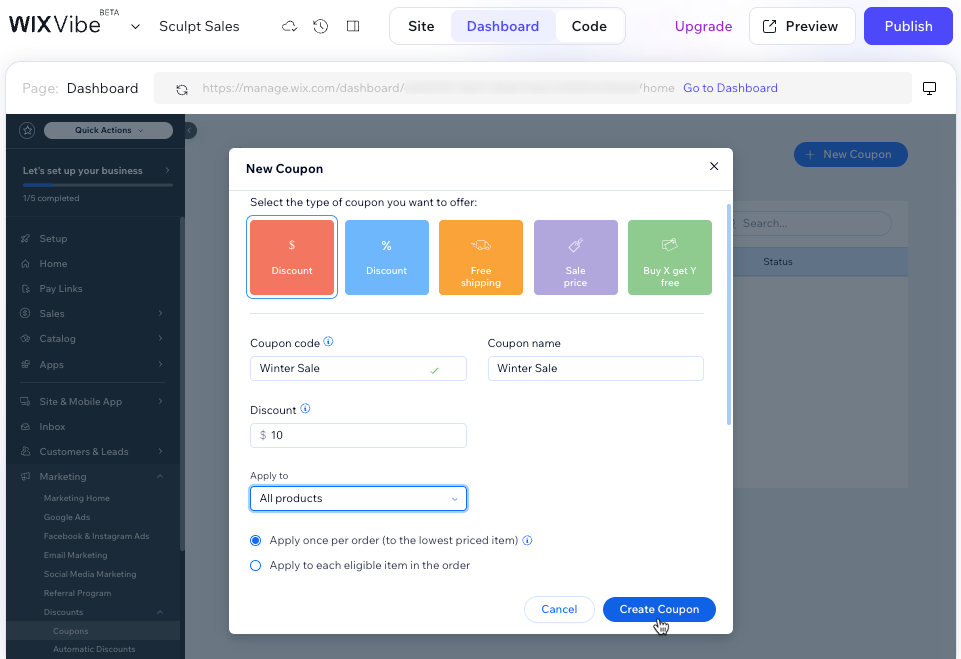Select the $ Discount coupon type

[x=291, y=257]
